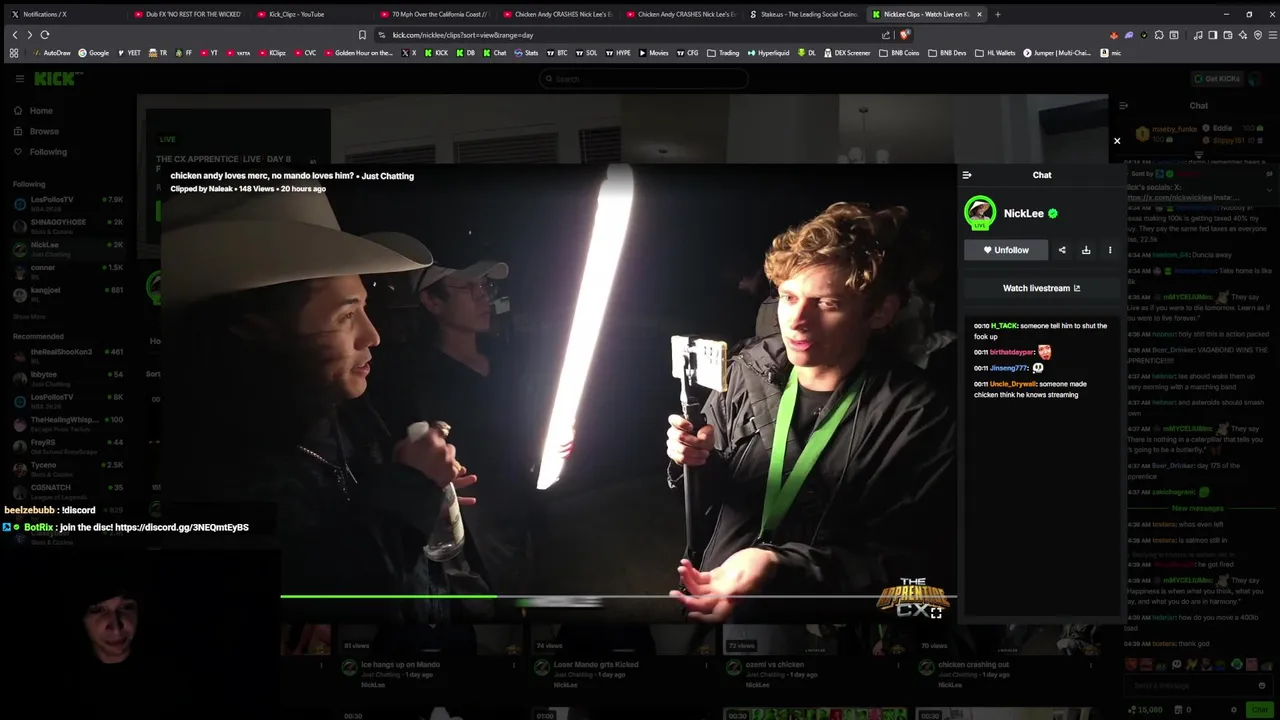This screenshot has width=1280, height=720.
Task: Click the NickLee channel name
Action: tap(1023, 213)
